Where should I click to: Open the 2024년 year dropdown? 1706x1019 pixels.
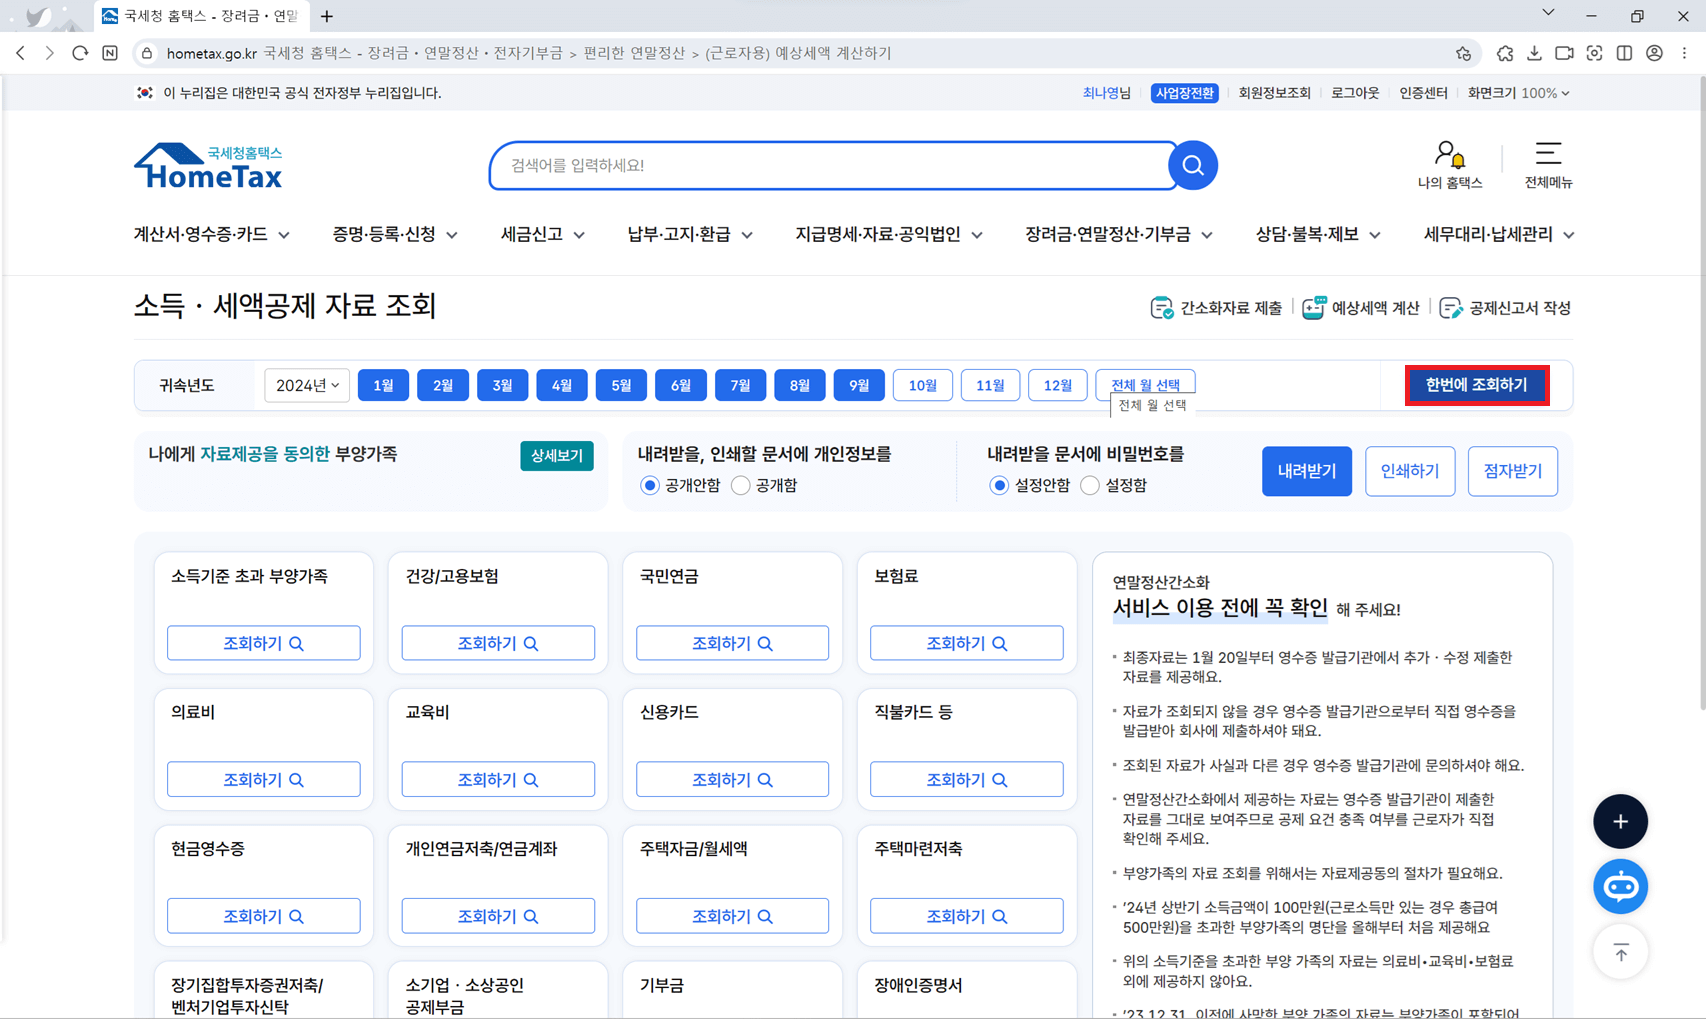306,385
